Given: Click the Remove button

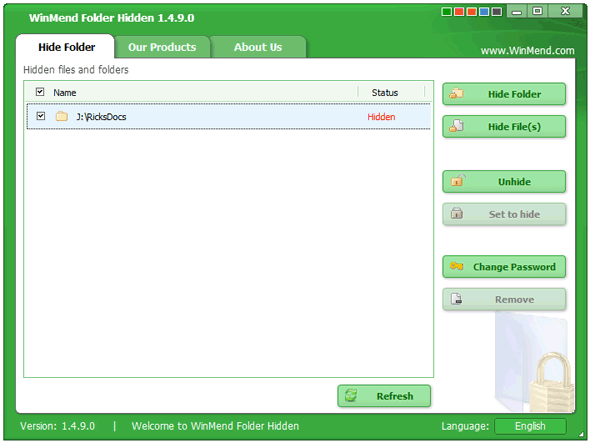Looking at the screenshot, I should click(504, 299).
